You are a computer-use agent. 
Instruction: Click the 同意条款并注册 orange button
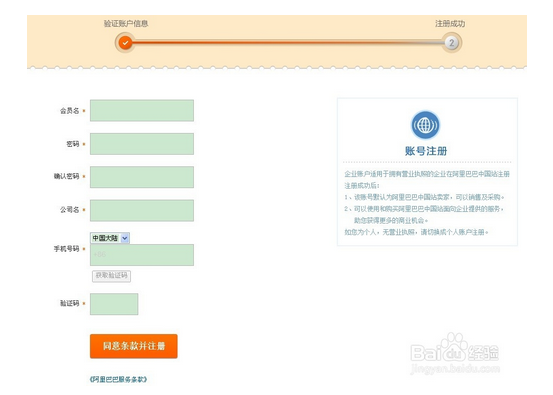tap(134, 346)
